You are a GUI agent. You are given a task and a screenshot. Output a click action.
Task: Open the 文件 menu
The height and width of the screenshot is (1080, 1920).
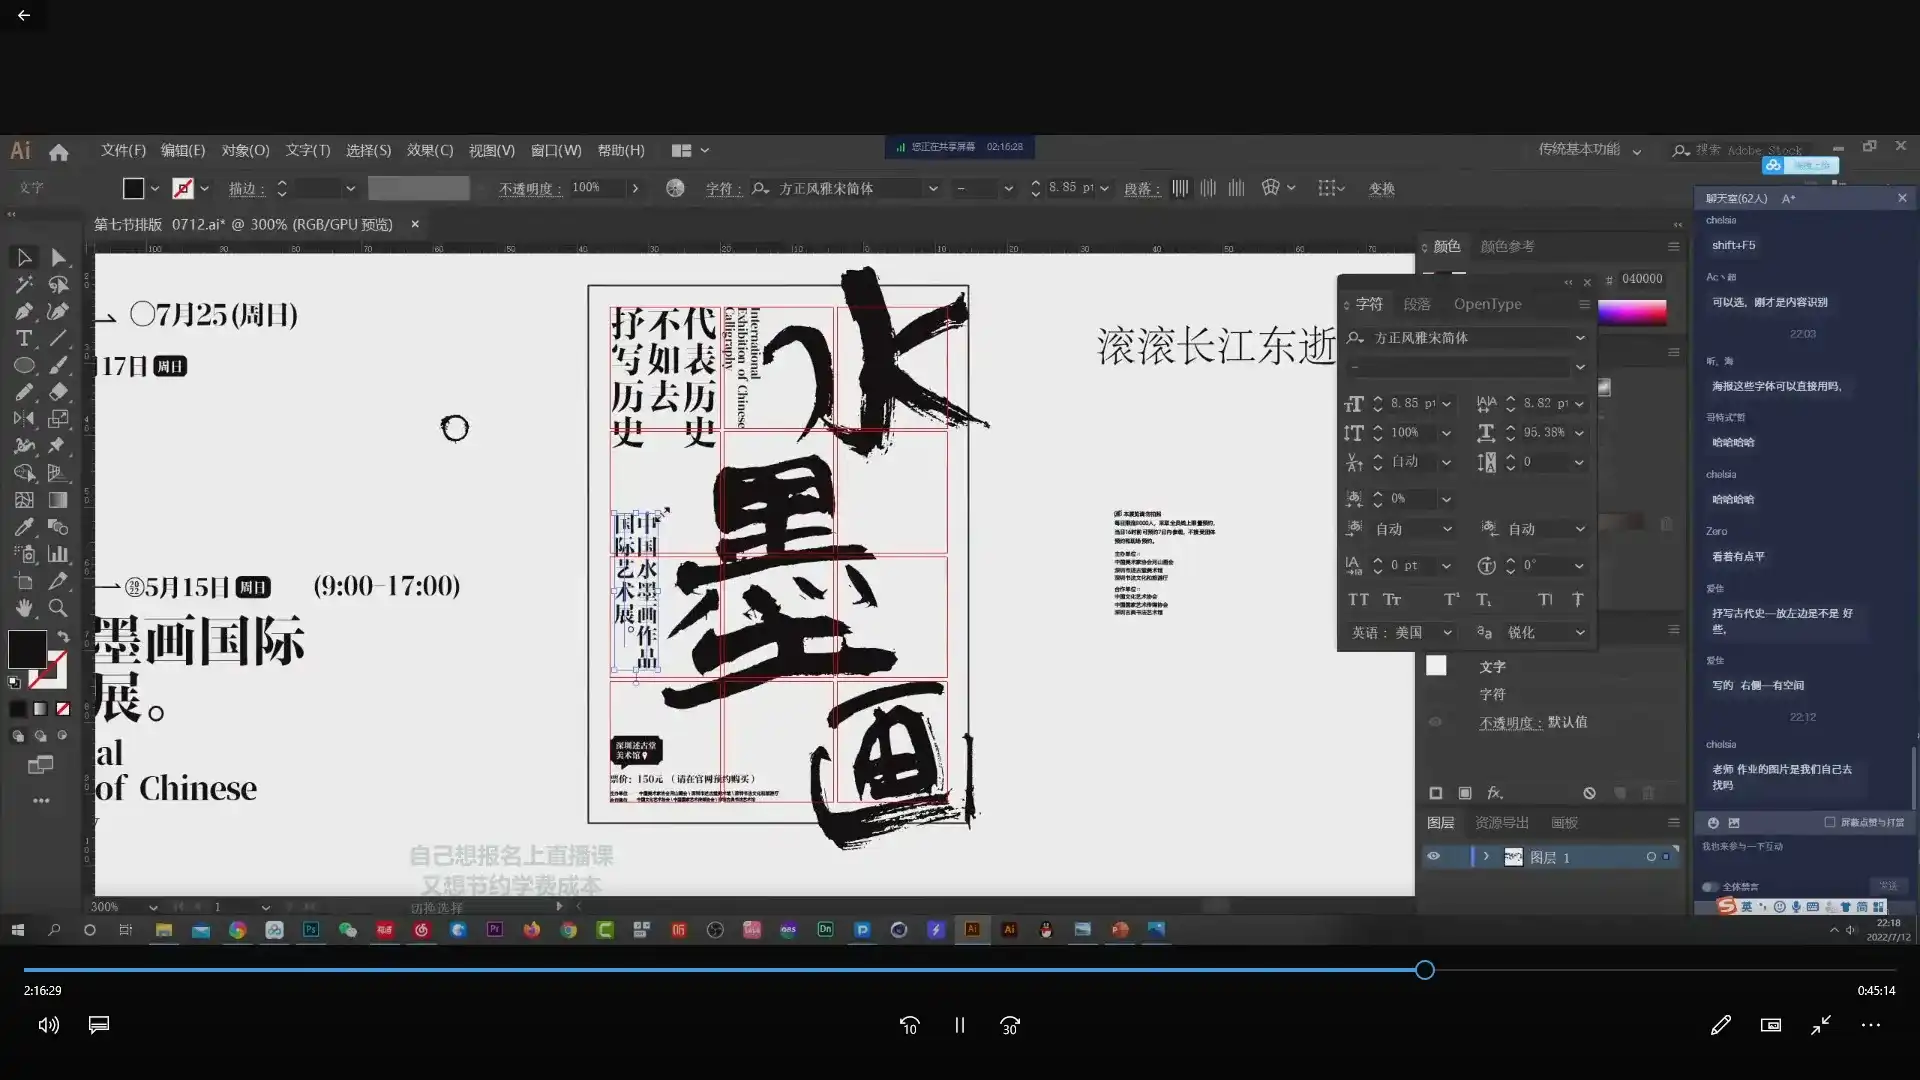(x=121, y=150)
